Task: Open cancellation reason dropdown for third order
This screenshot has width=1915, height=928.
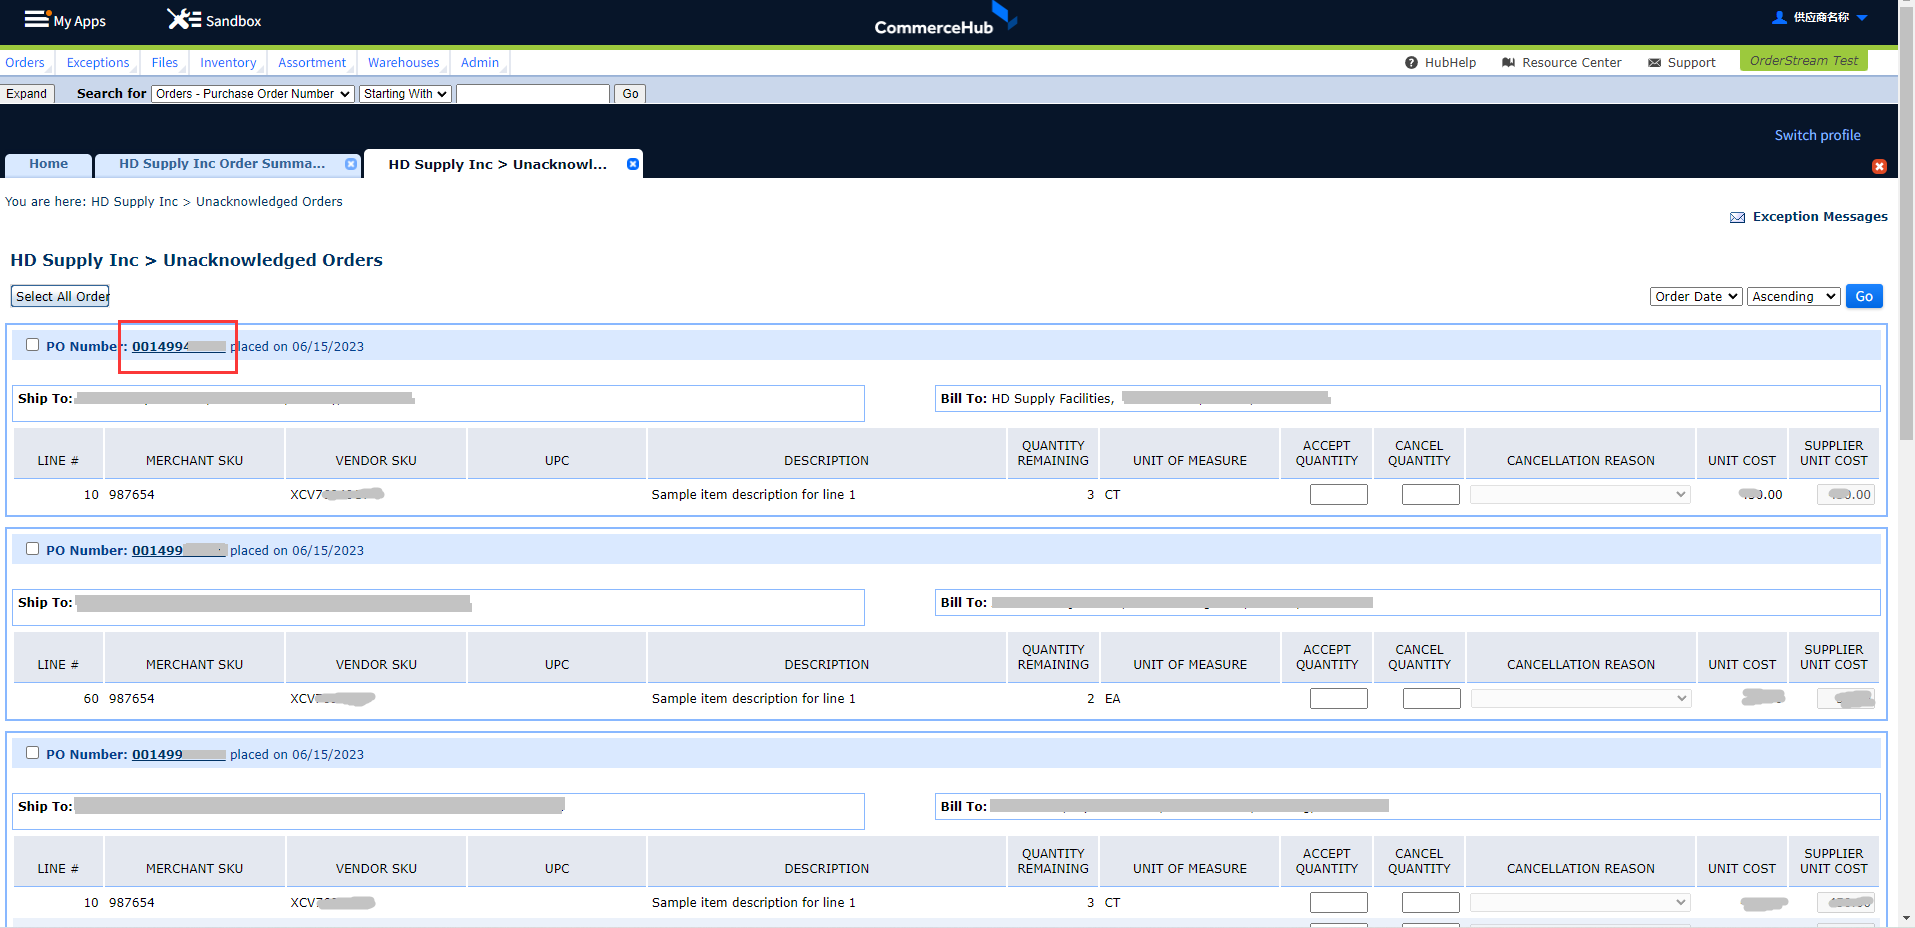Action: click(x=1580, y=902)
